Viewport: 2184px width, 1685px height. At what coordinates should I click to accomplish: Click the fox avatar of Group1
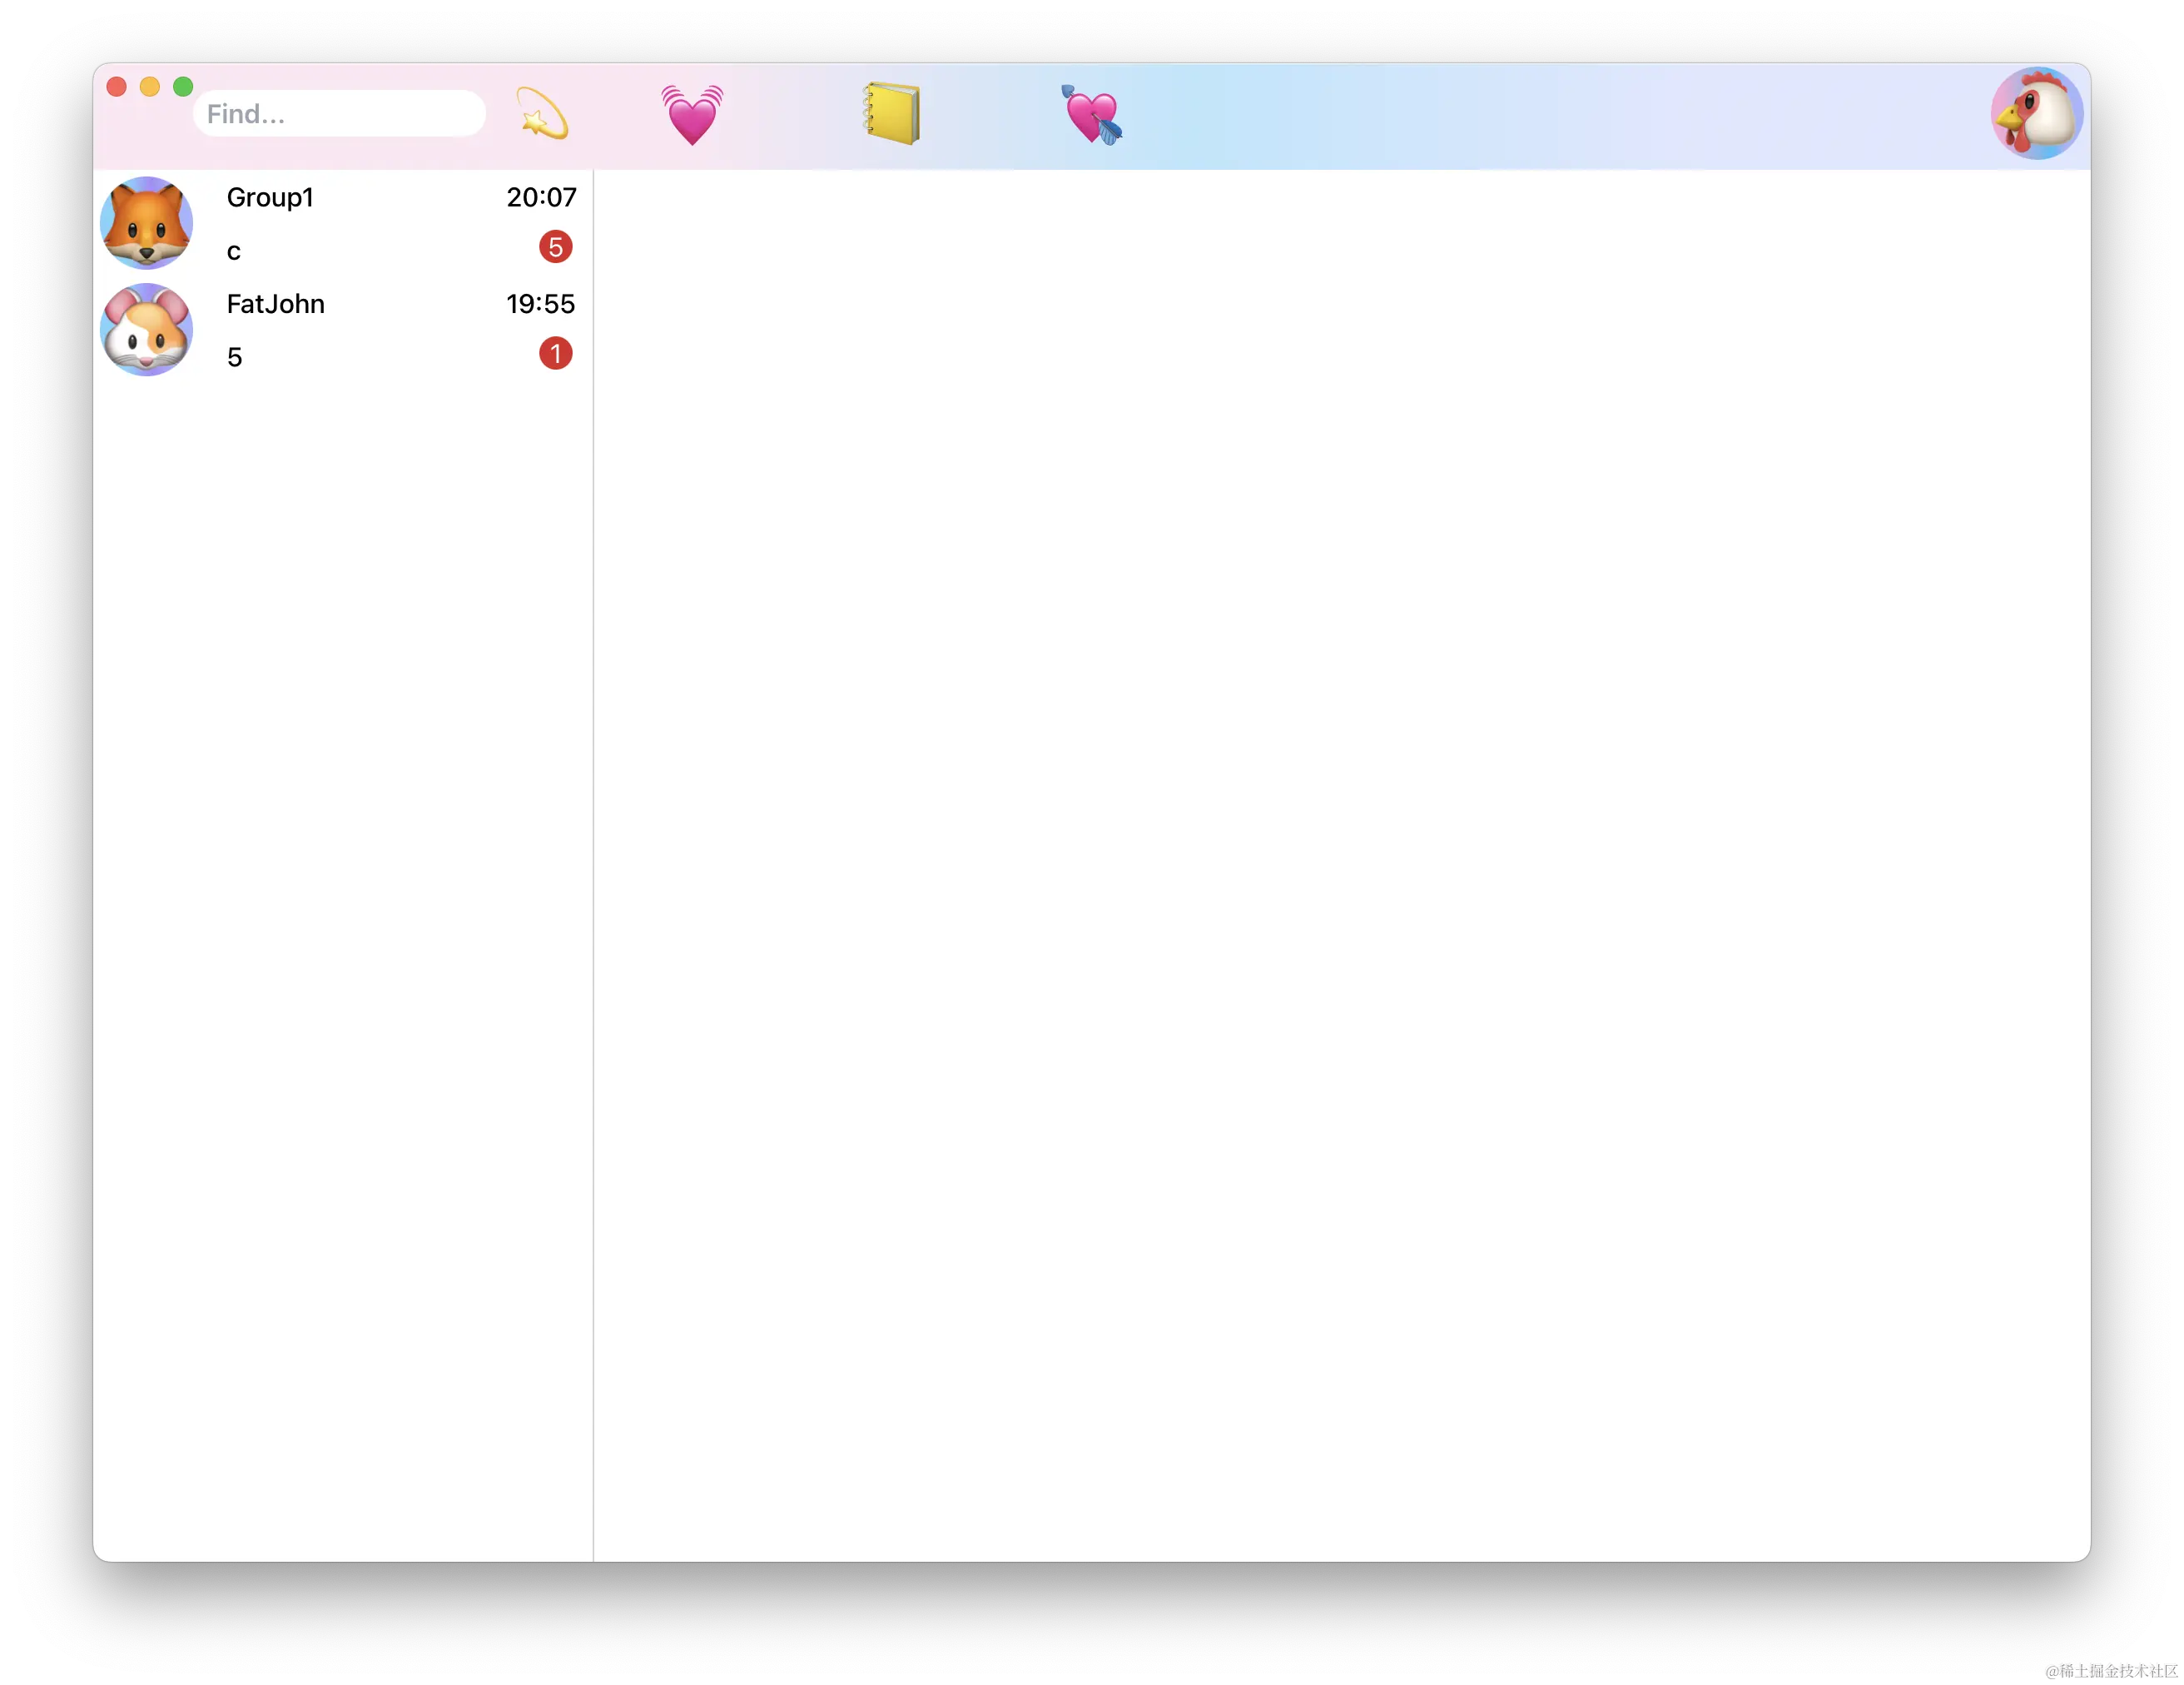coord(147,223)
